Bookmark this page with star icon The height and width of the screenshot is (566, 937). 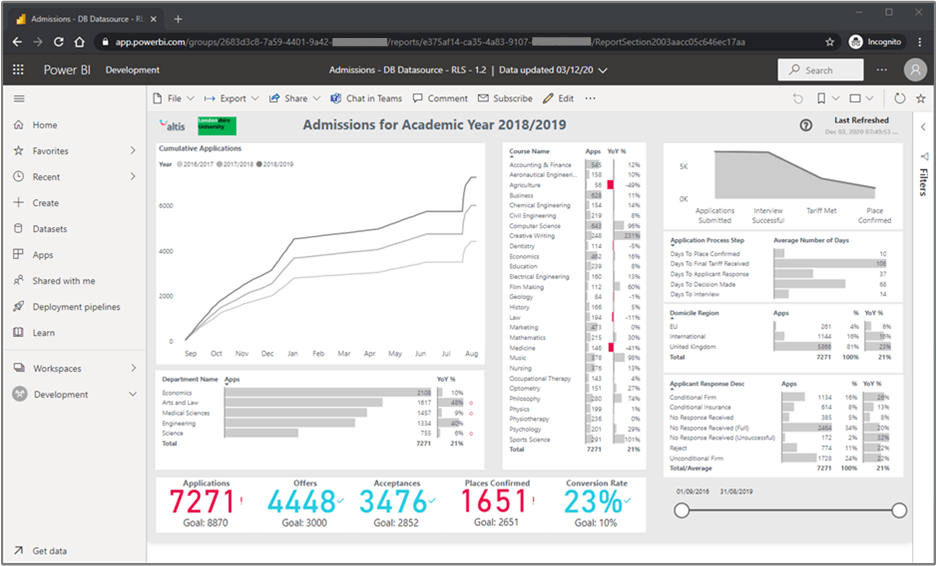point(829,42)
